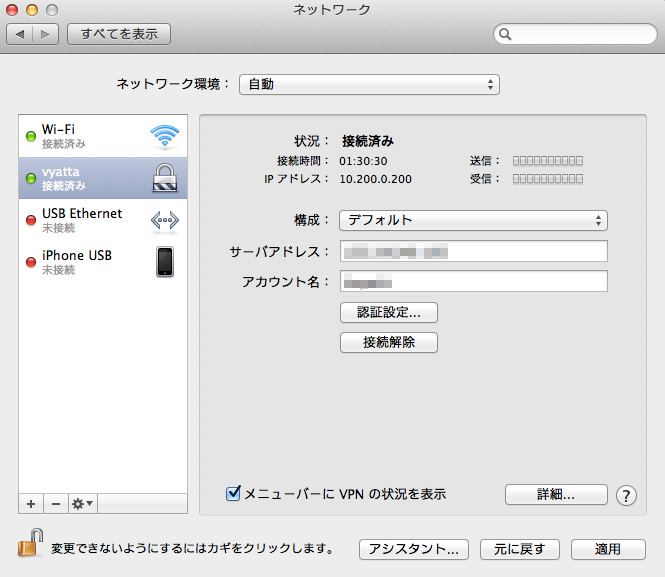Click the 元に戻す button

pyautogui.click(x=520, y=549)
